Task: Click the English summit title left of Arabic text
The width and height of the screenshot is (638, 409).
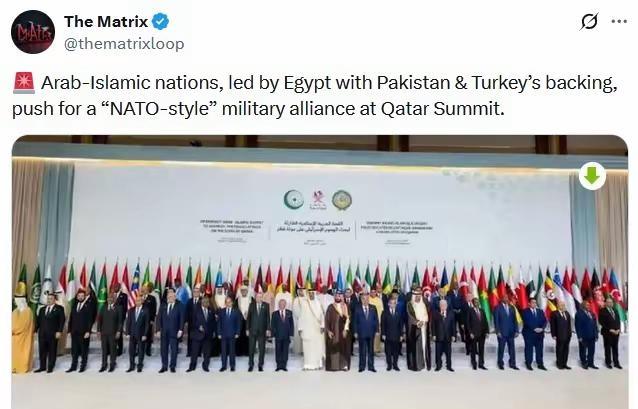Action: pos(232,227)
